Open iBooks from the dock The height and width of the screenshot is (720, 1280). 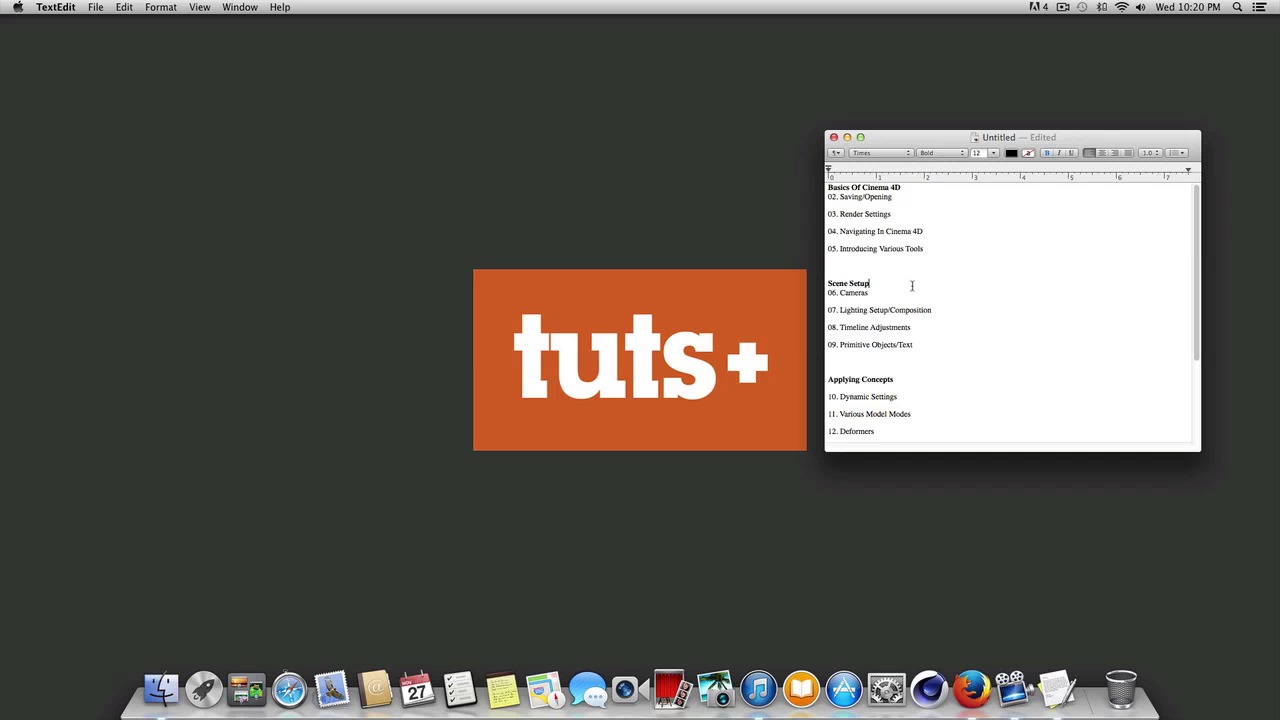coord(801,689)
